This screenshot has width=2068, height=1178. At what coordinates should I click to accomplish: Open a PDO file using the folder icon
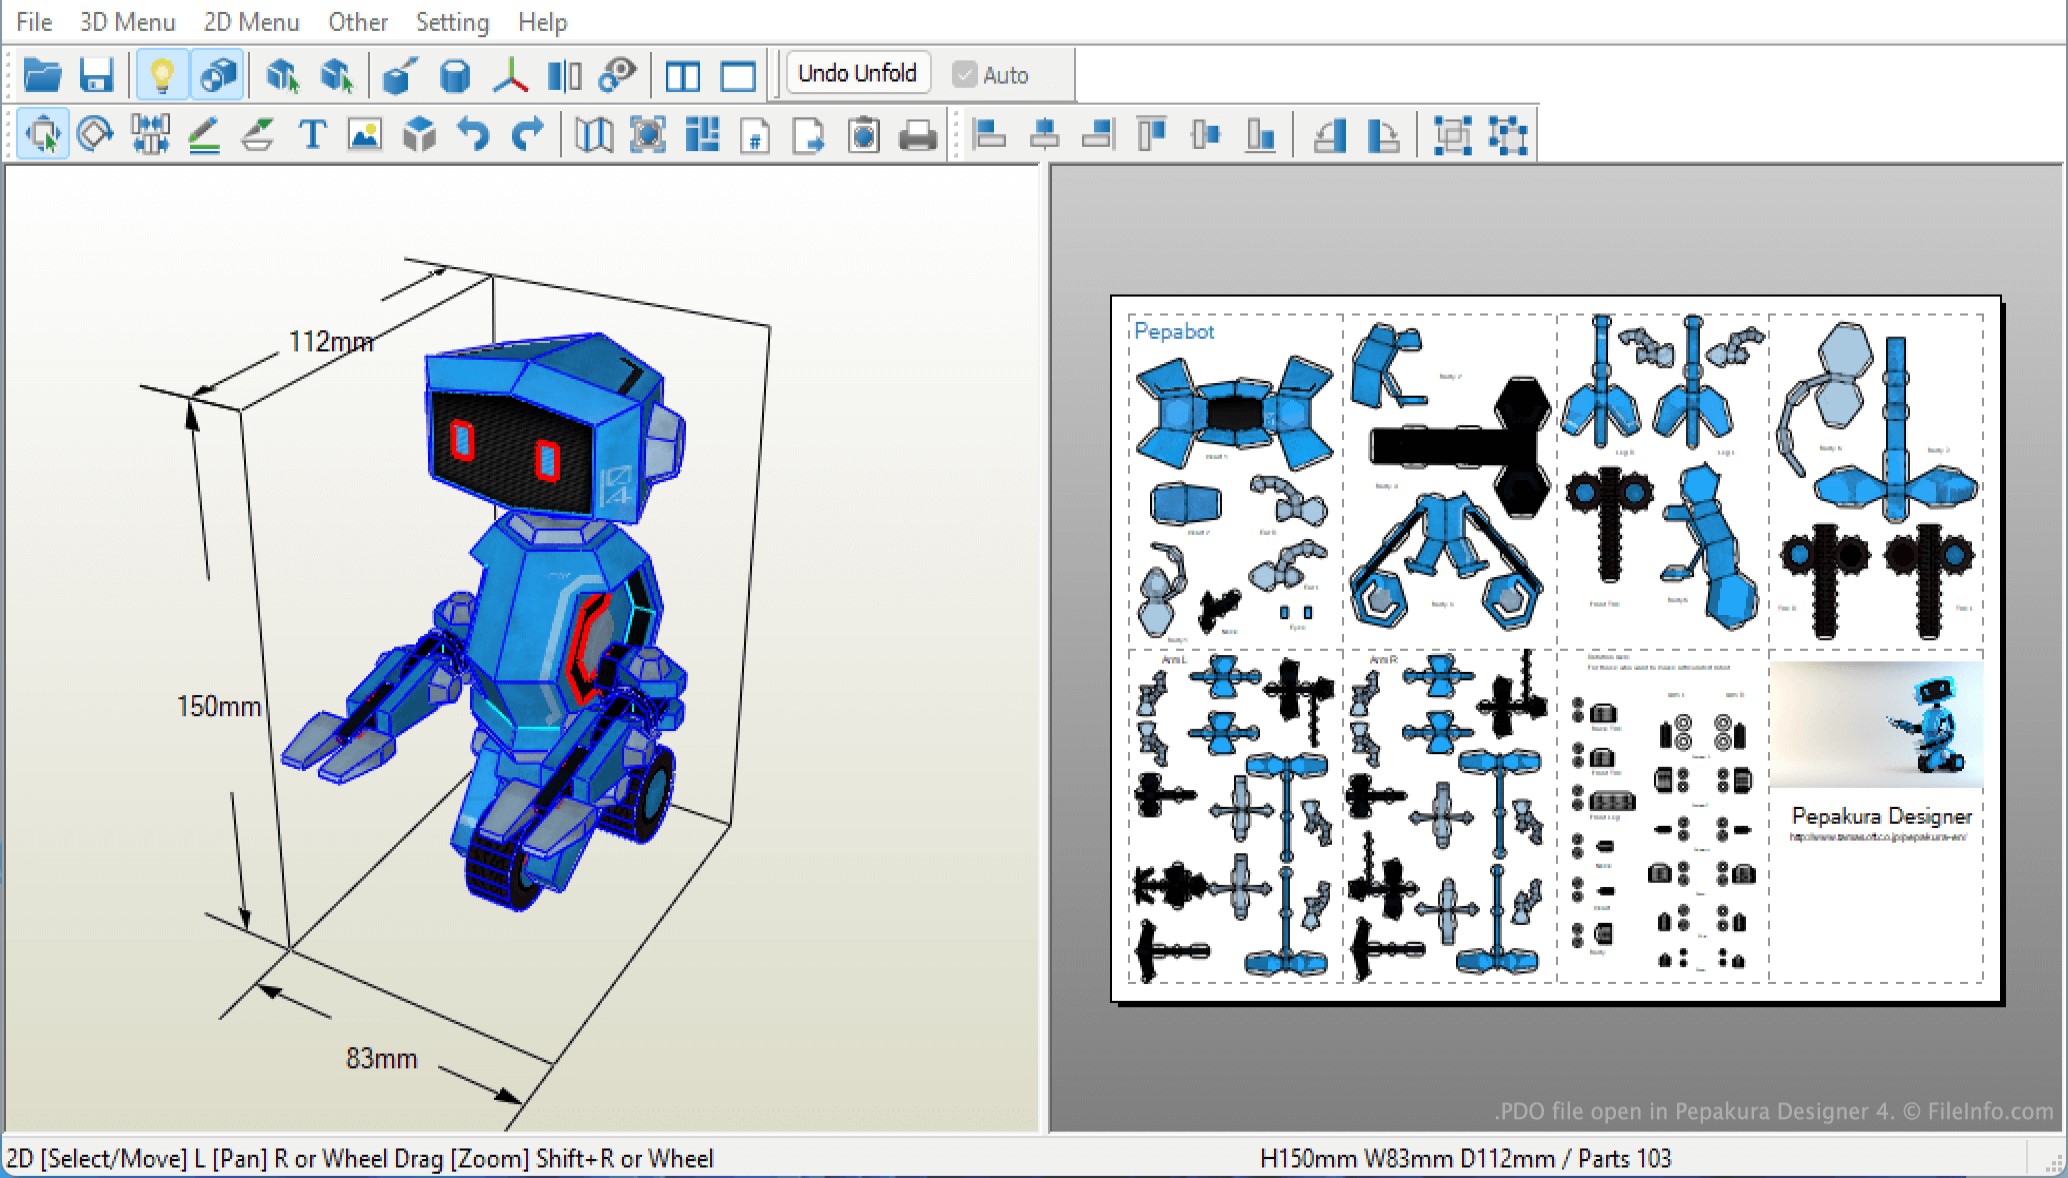(42, 74)
